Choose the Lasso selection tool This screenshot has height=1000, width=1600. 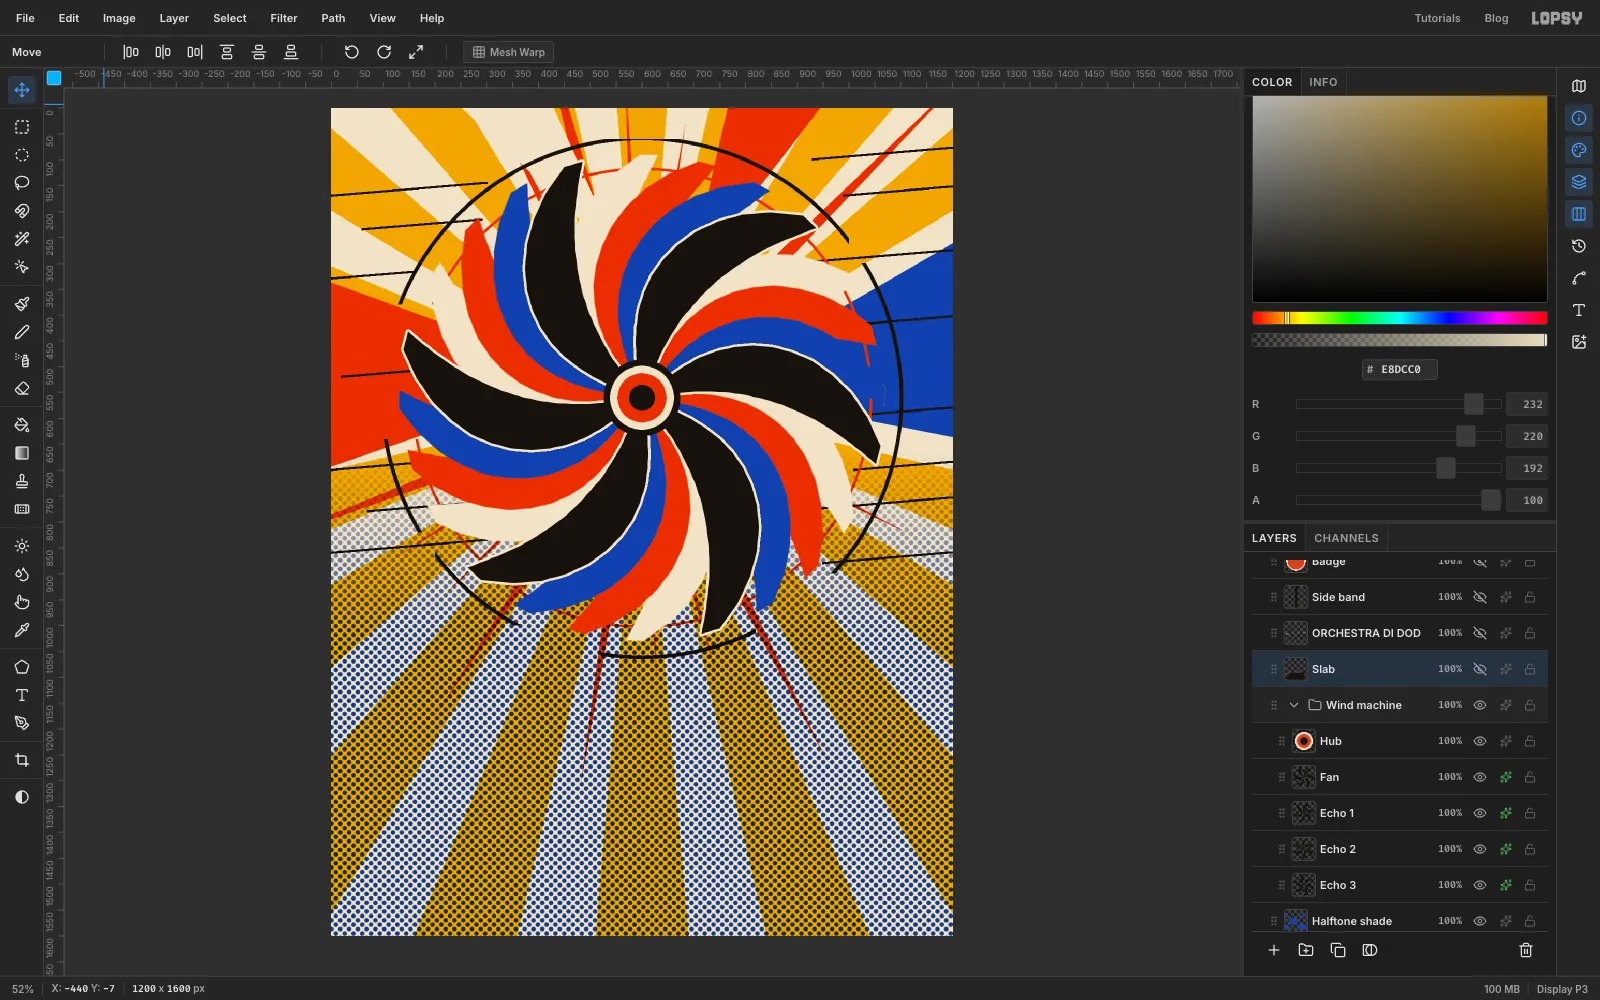point(22,183)
